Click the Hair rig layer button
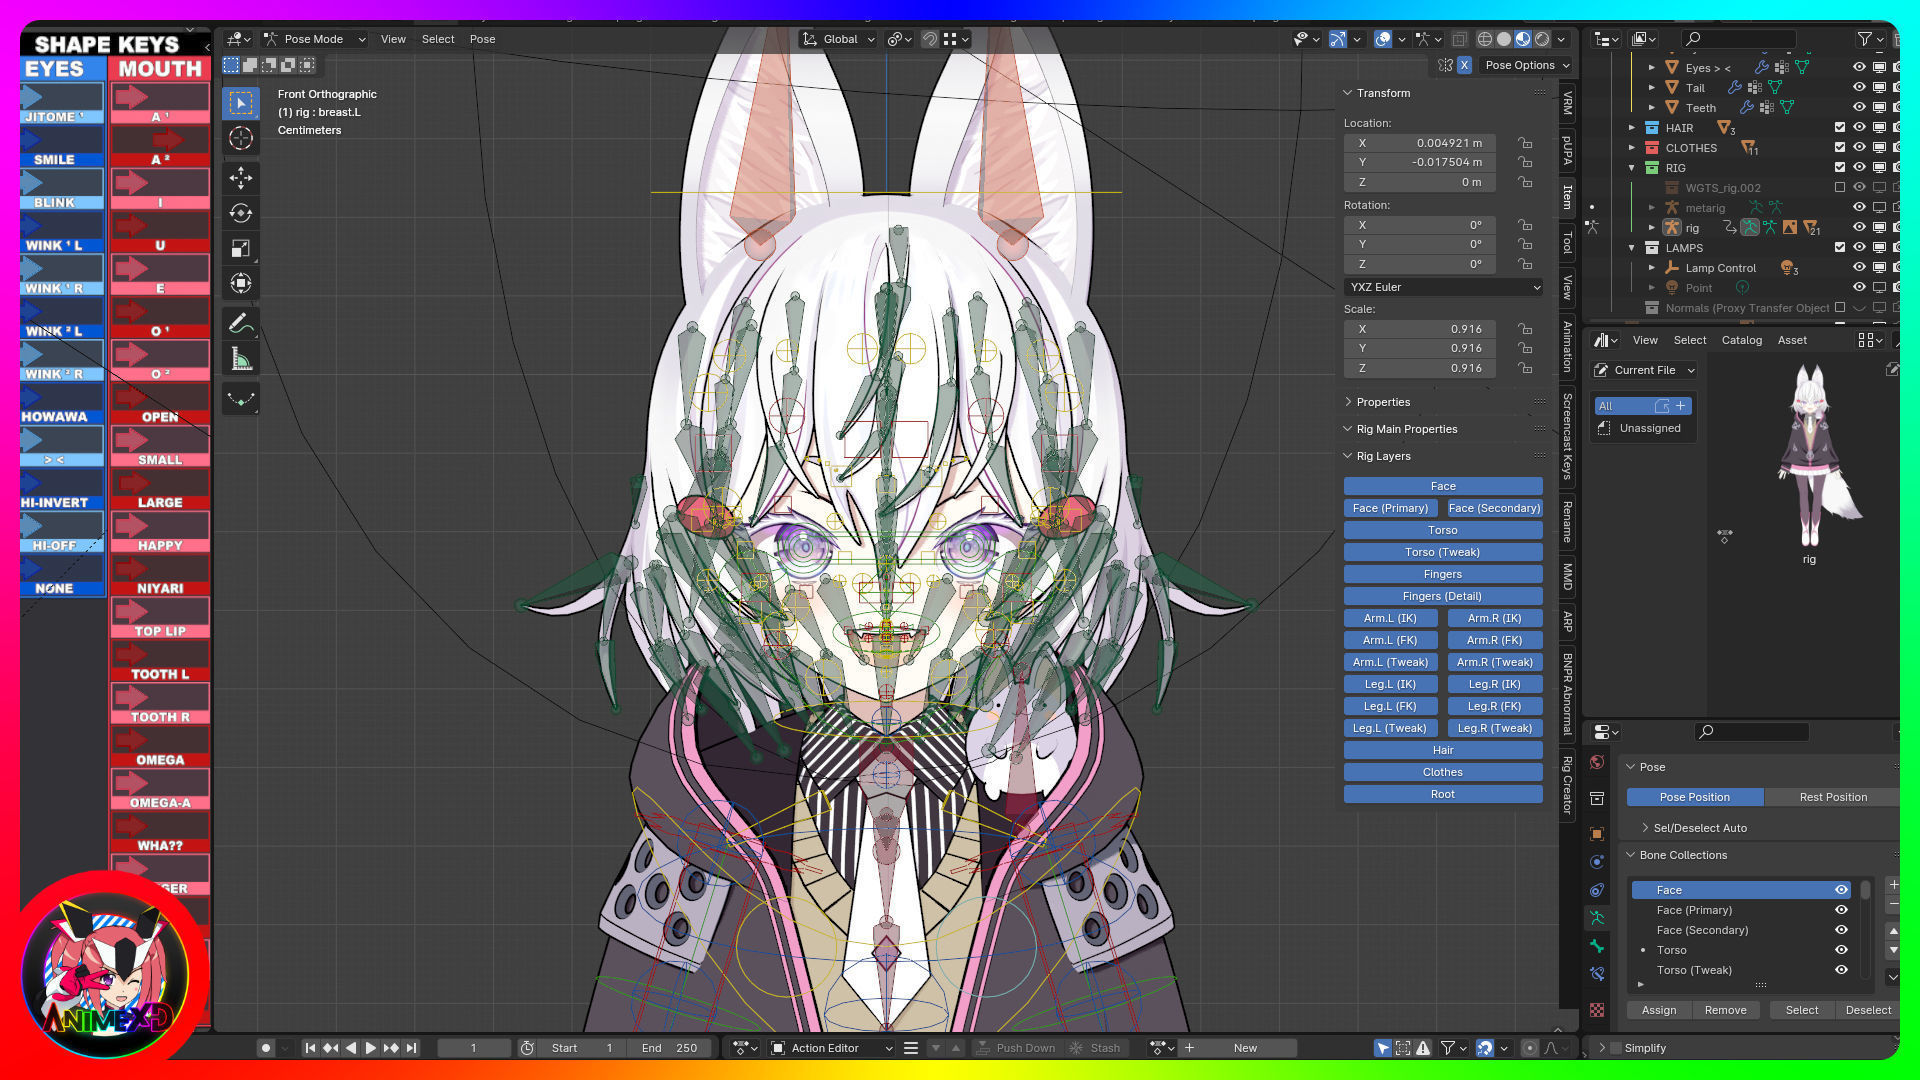Viewport: 1920px width, 1080px height. 1442,750
